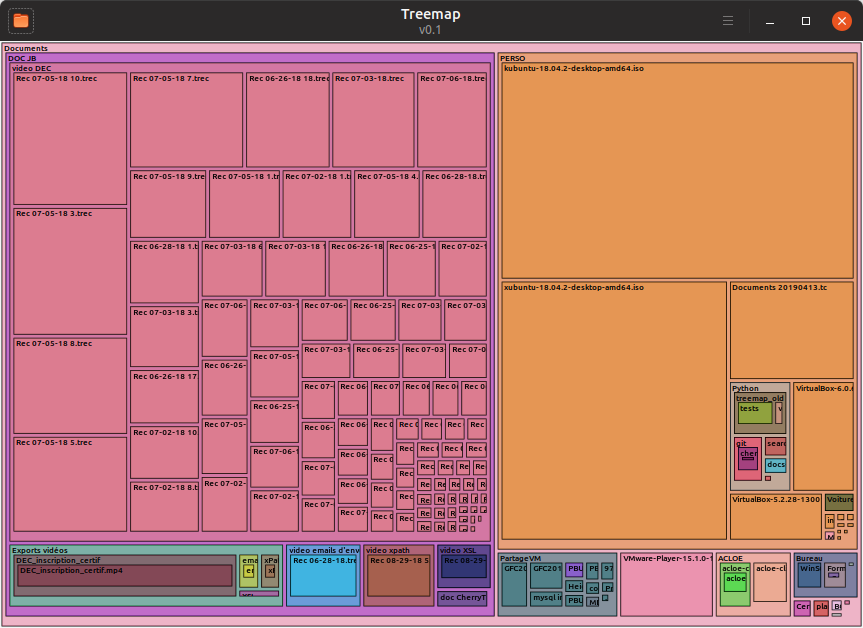Open the folder chooser icon in header

21,21
